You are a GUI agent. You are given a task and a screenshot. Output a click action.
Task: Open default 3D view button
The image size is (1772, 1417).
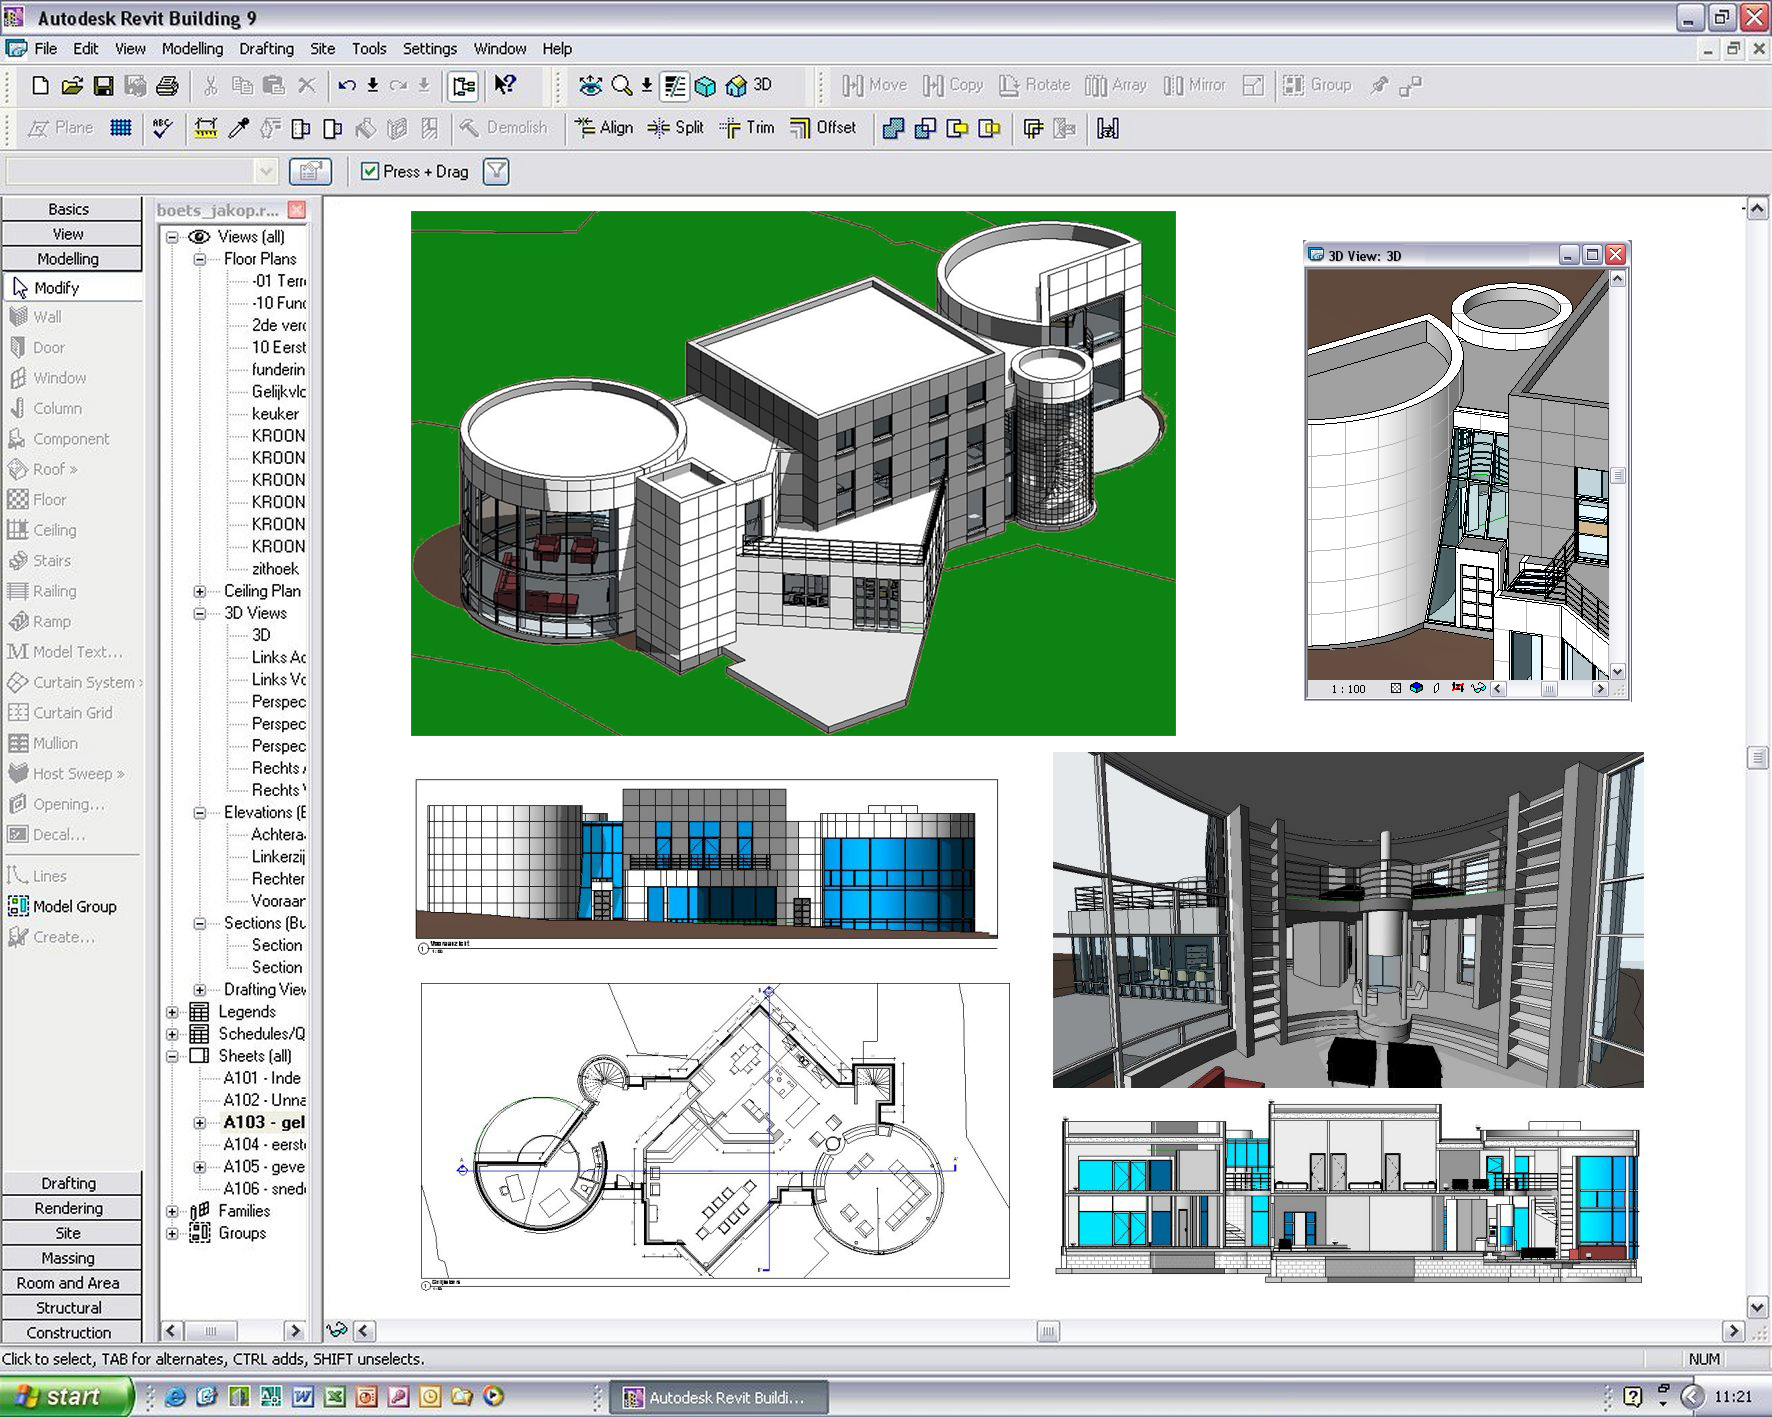pos(749,86)
